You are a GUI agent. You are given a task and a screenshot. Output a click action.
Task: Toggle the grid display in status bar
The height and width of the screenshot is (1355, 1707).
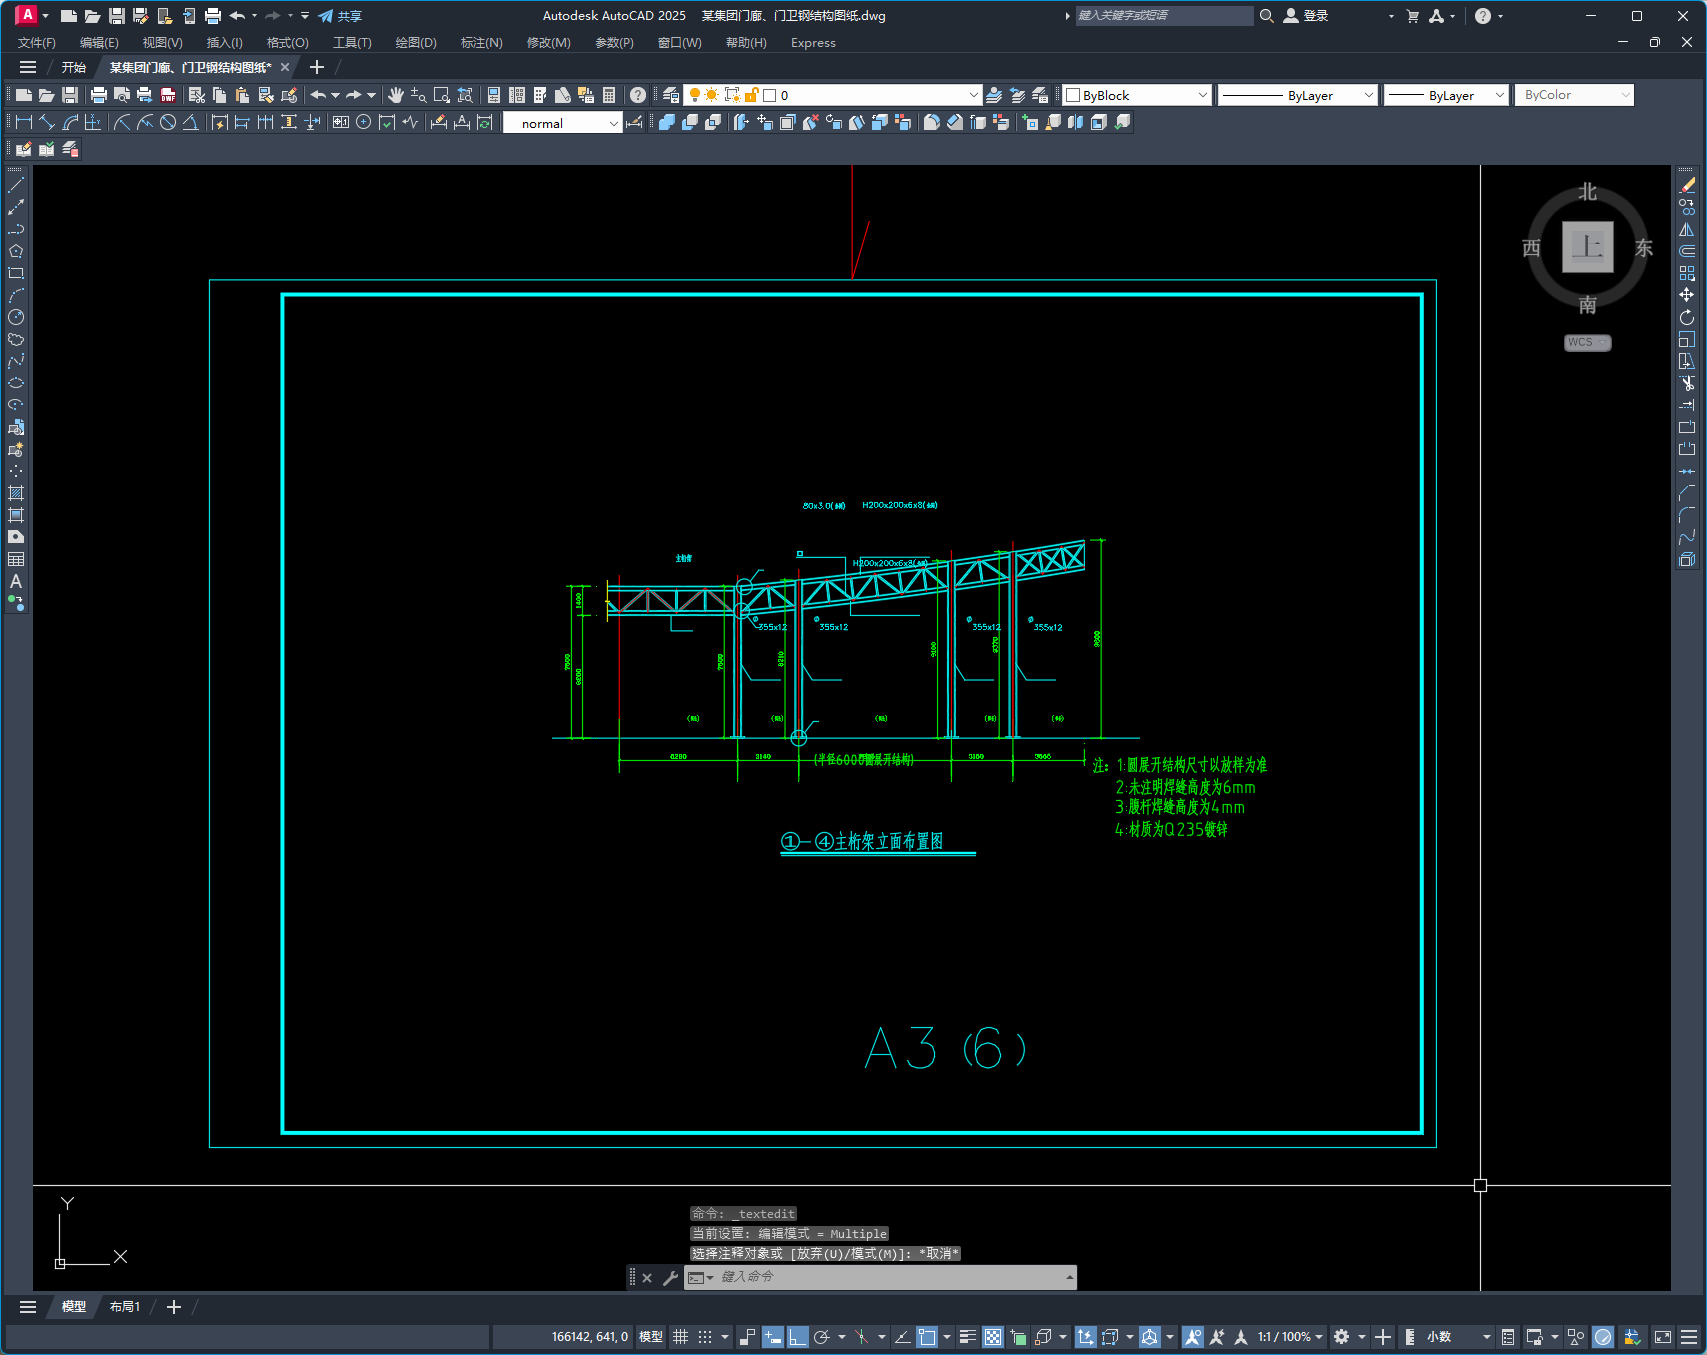click(x=680, y=1337)
